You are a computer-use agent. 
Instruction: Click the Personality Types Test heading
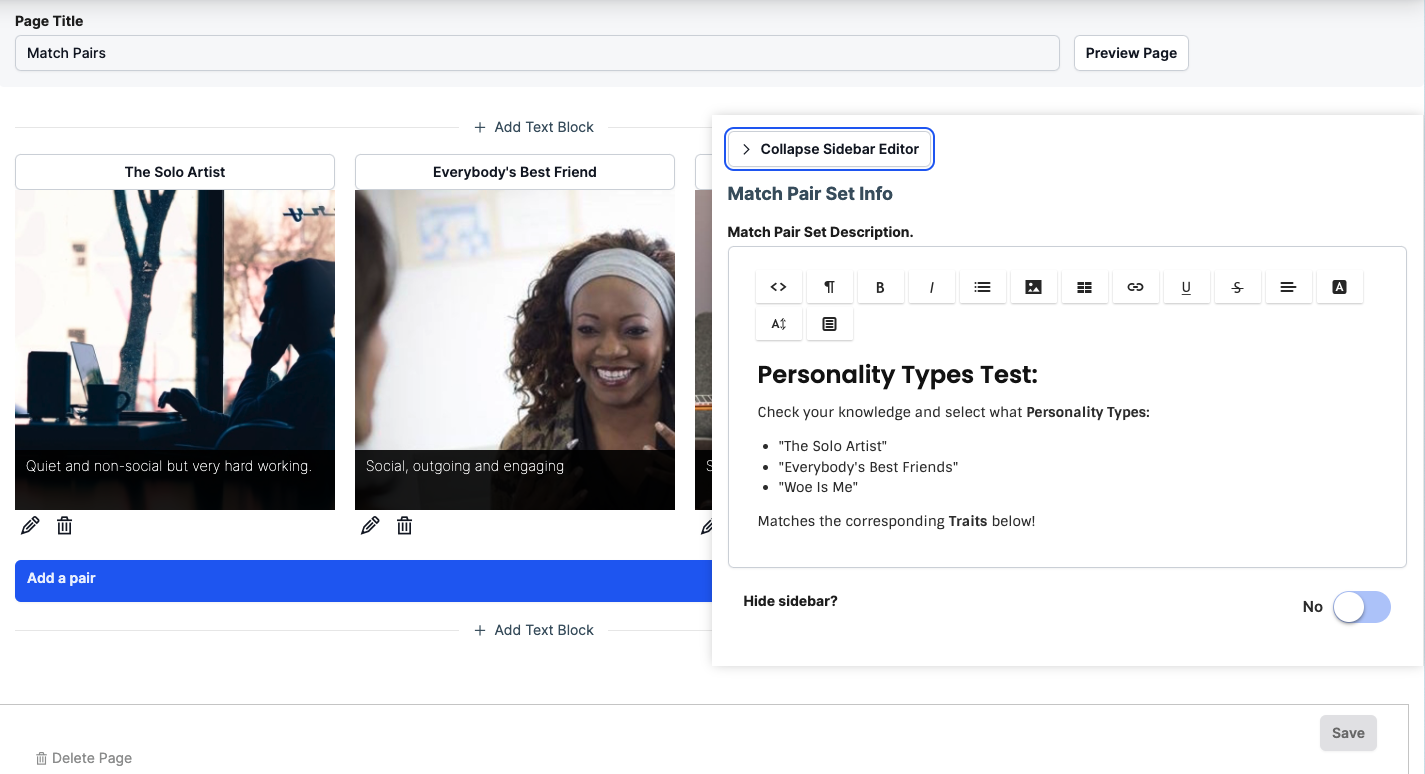coord(898,375)
